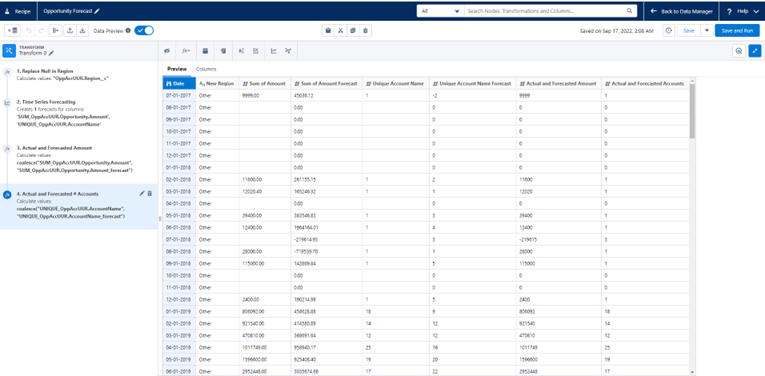This screenshot has height=376, width=765.
Task: Click the Save and Run button
Action: (737, 31)
